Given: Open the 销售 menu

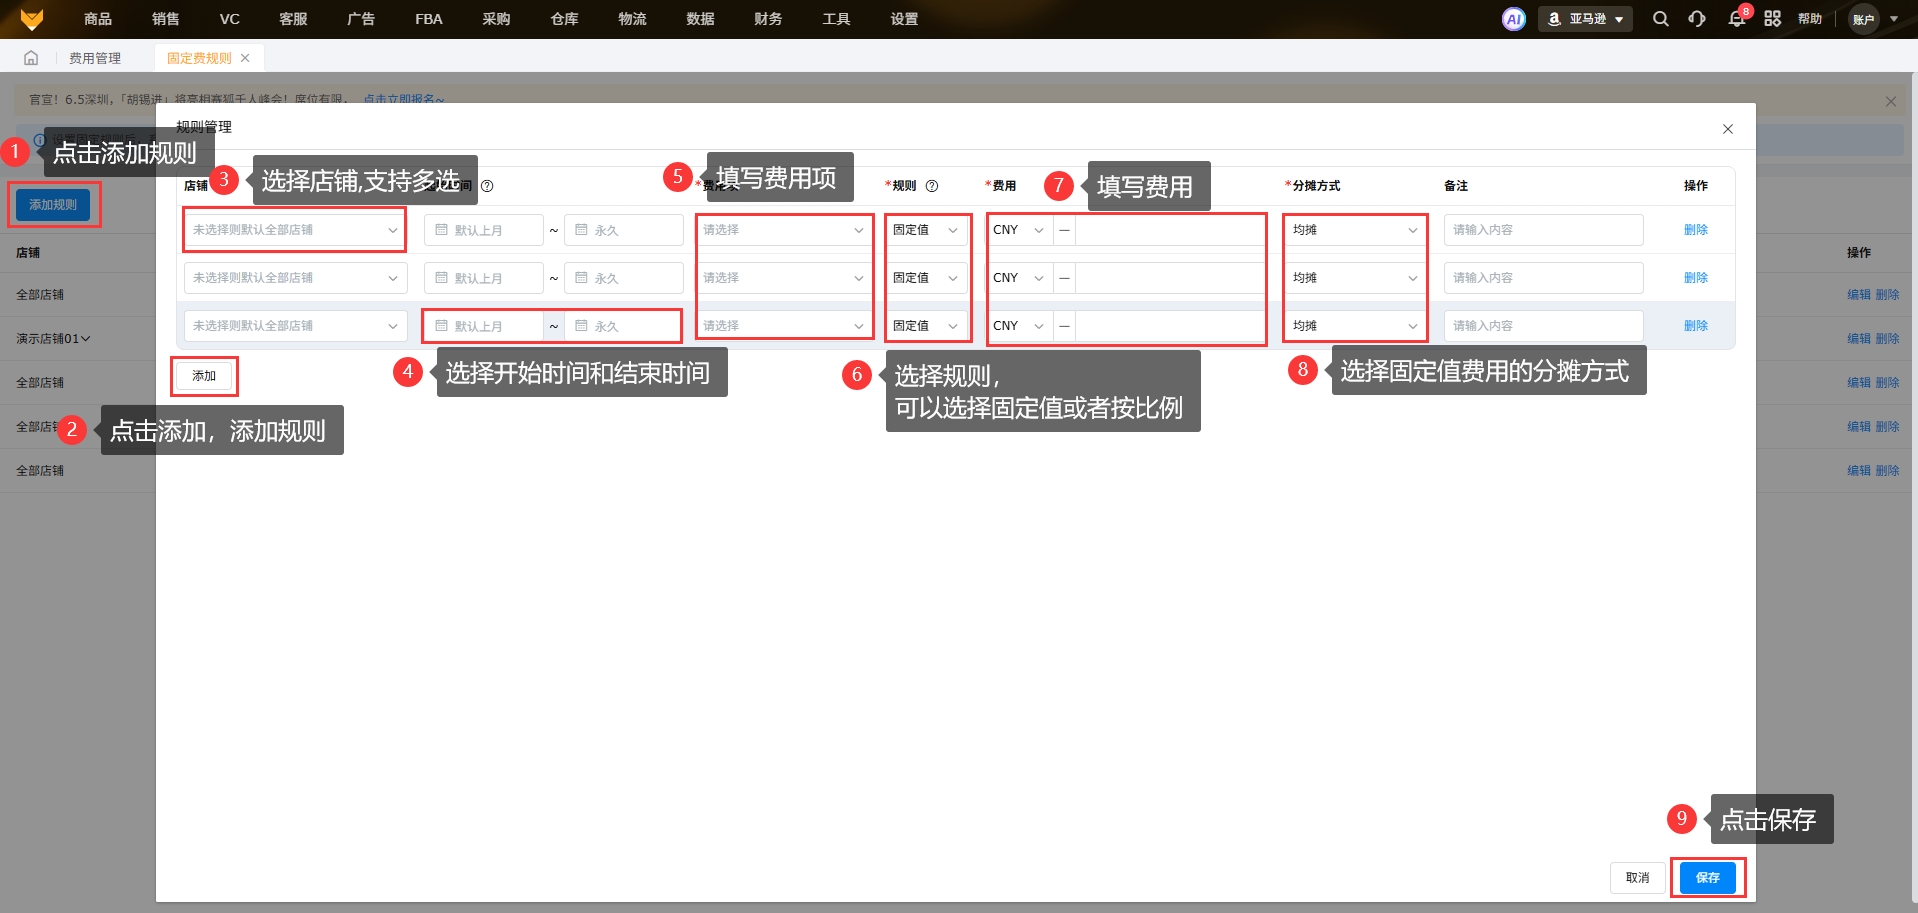Looking at the screenshot, I should [x=166, y=19].
